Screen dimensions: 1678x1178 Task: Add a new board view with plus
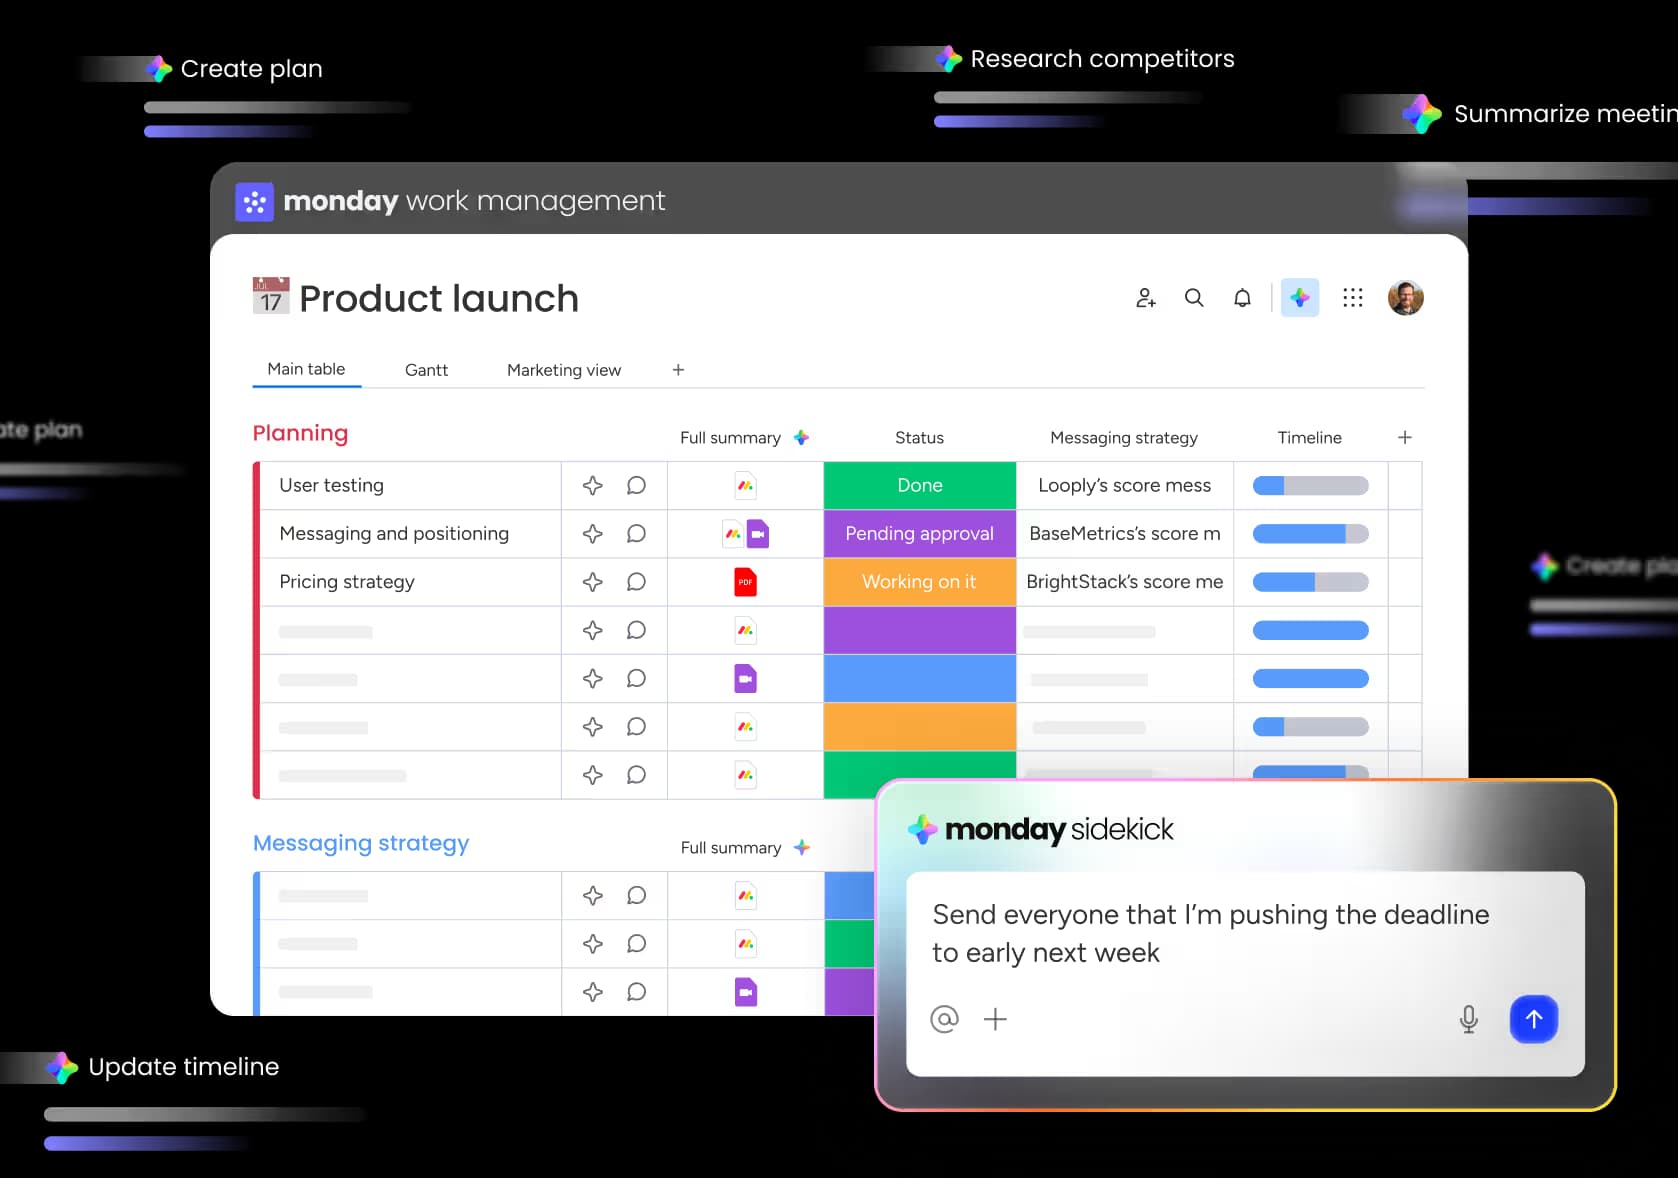678,370
